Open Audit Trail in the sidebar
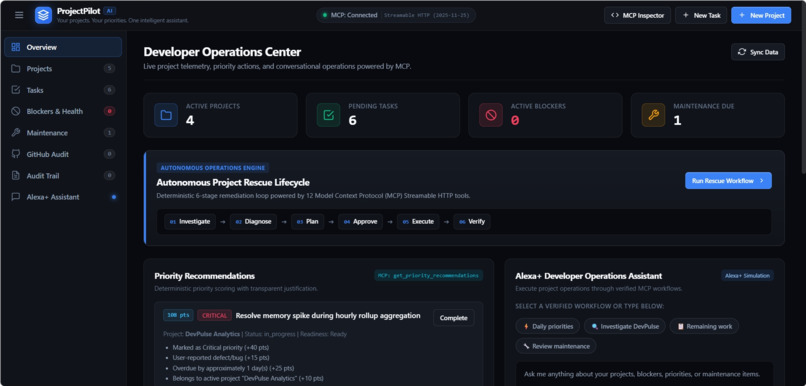The height and width of the screenshot is (386, 806). [63, 176]
